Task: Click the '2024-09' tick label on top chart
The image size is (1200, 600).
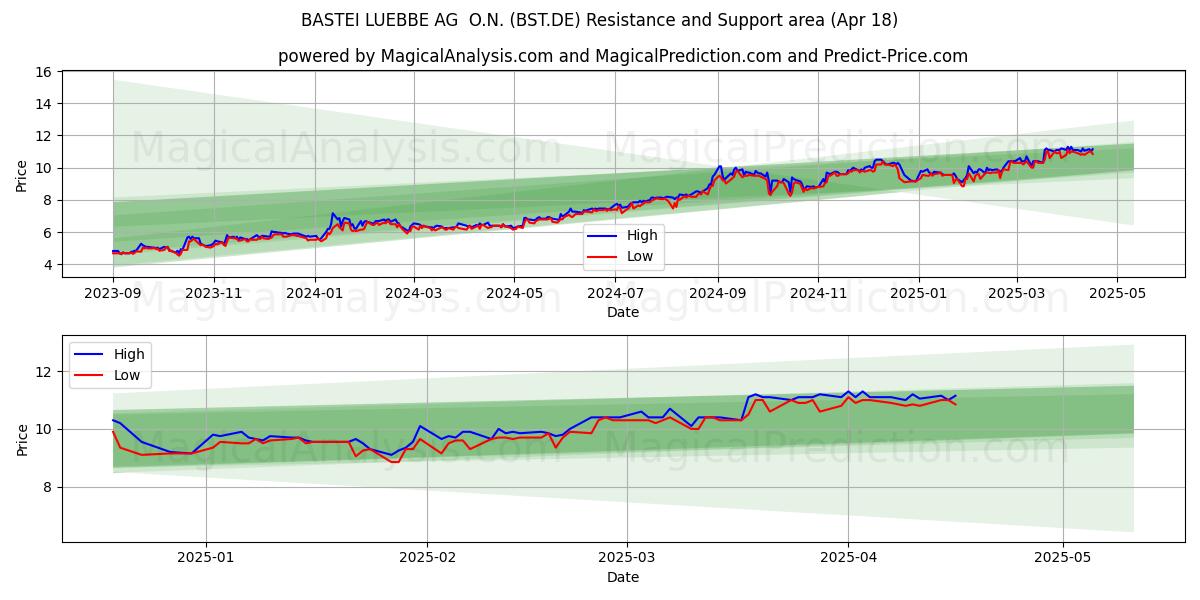Action: click(x=718, y=294)
